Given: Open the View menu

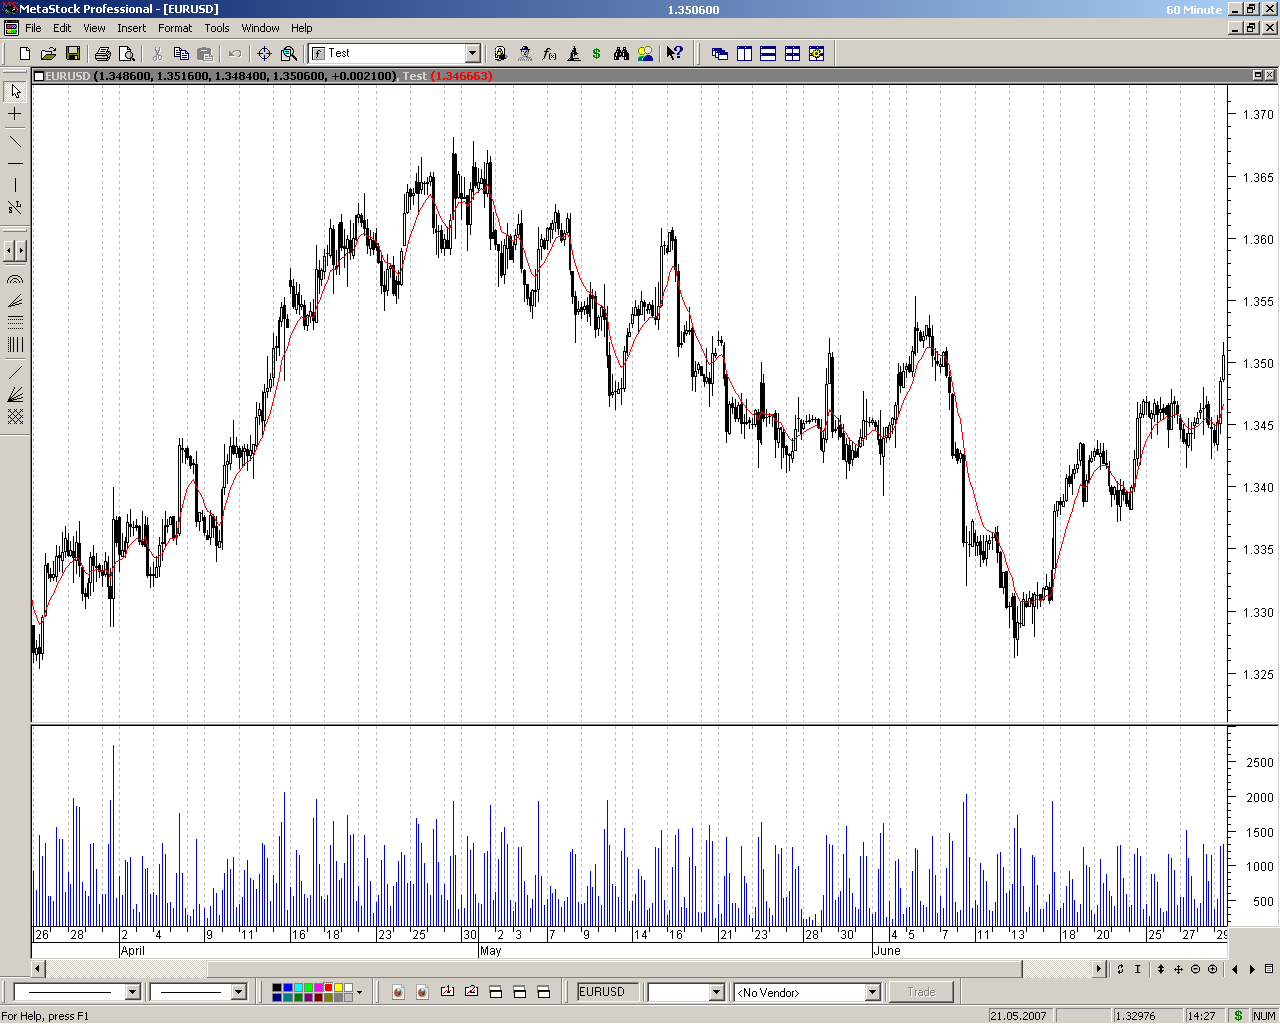Looking at the screenshot, I should click(94, 28).
